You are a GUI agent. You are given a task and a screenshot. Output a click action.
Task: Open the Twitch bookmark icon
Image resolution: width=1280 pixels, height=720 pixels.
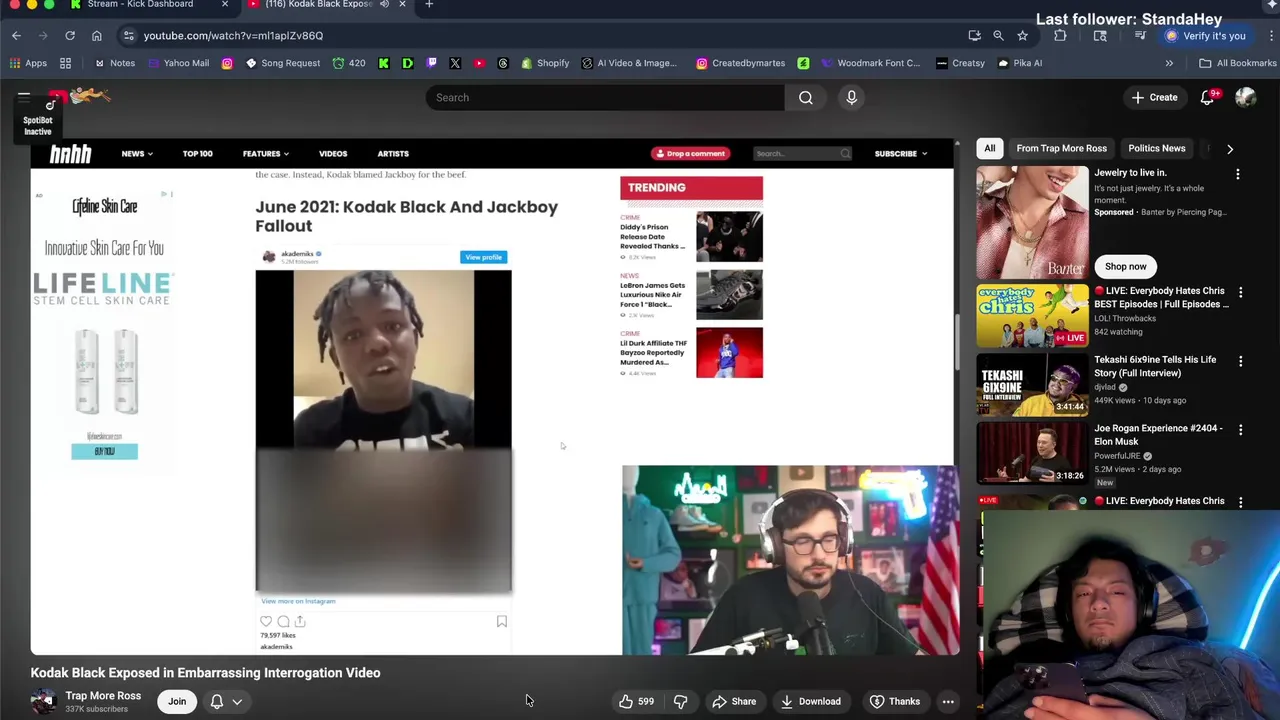[431, 63]
